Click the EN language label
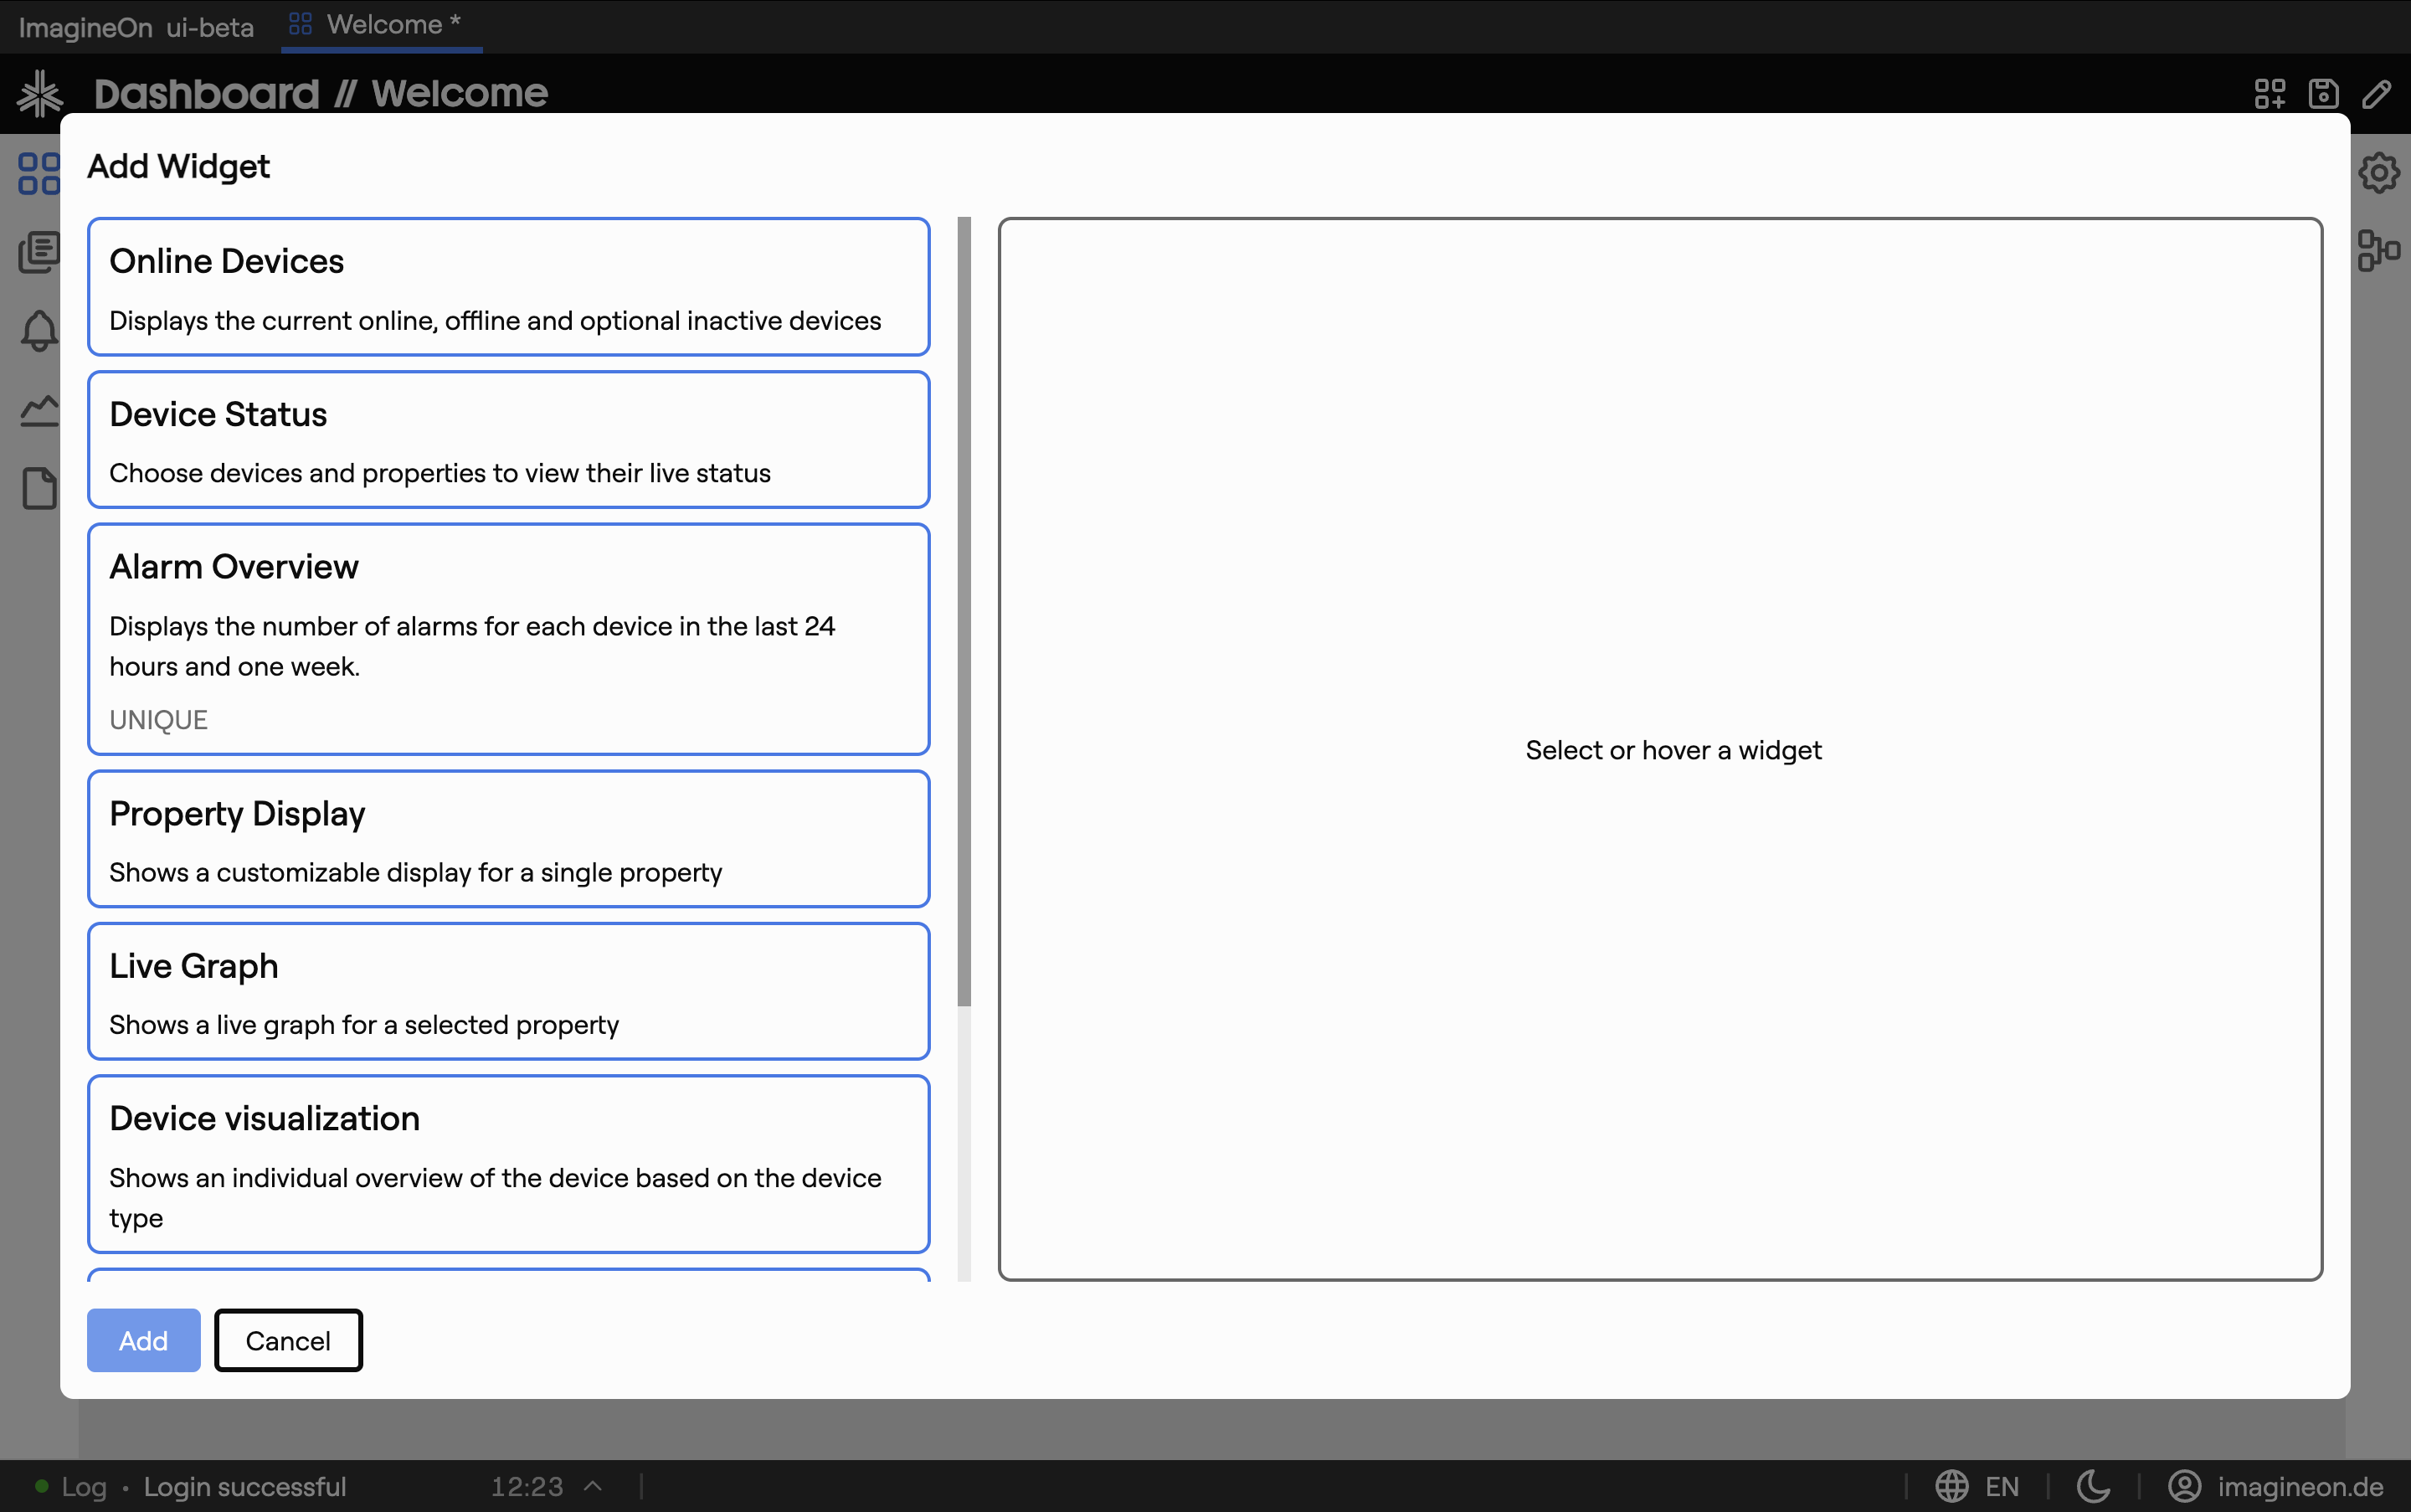 (x=2002, y=1487)
